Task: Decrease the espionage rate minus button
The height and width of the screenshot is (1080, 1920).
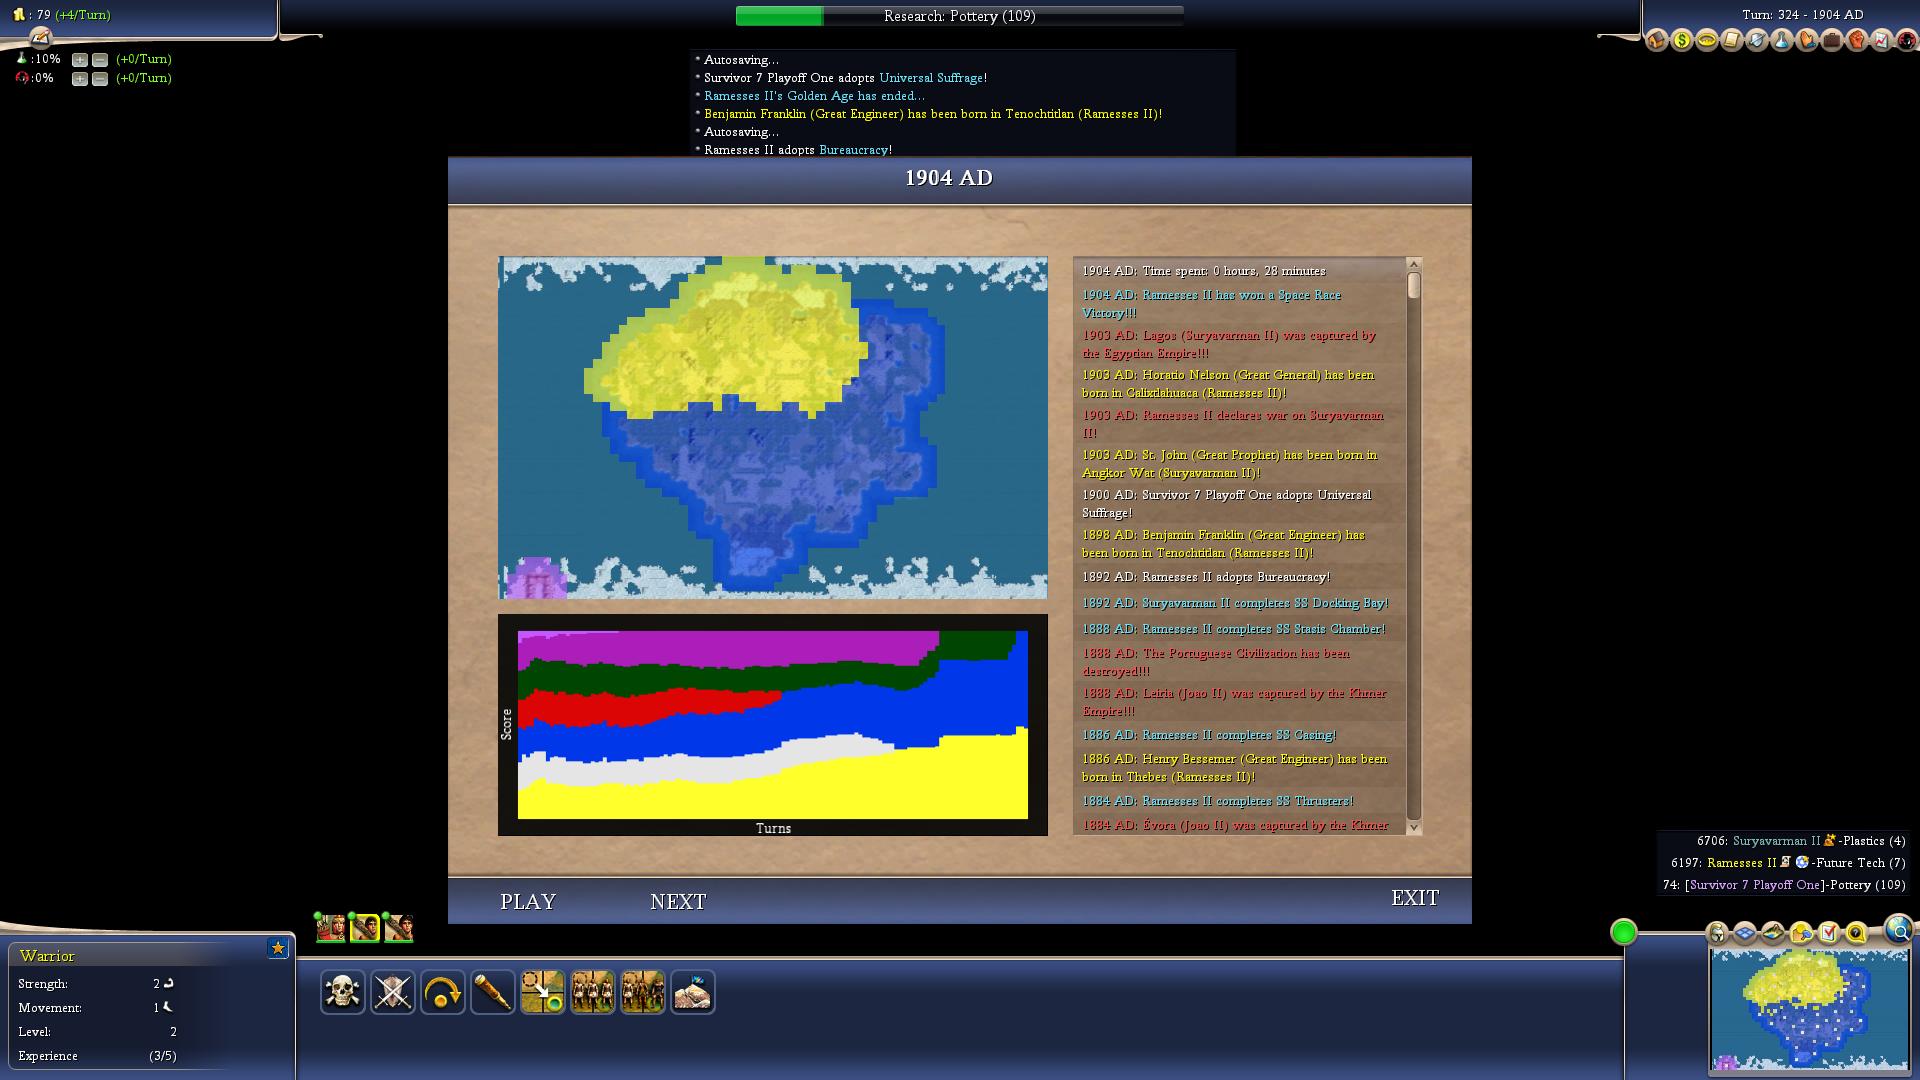Action: click(x=100, y=79)
